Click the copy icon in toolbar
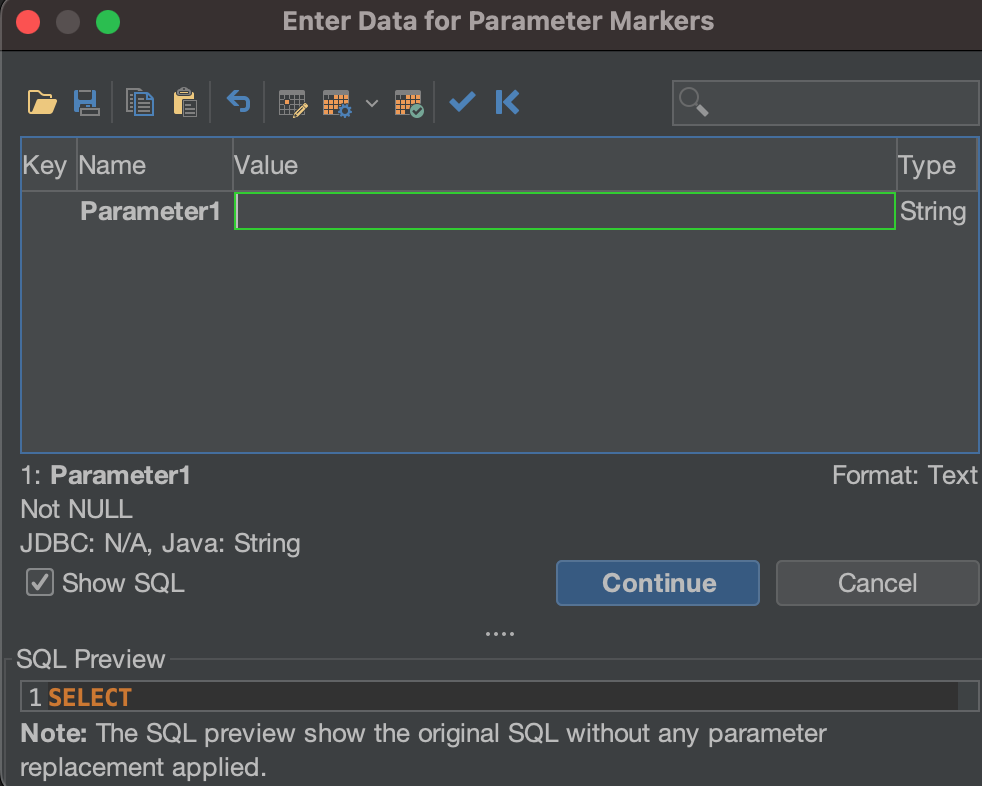Screen dimensions: 982x786 [140, 102]
